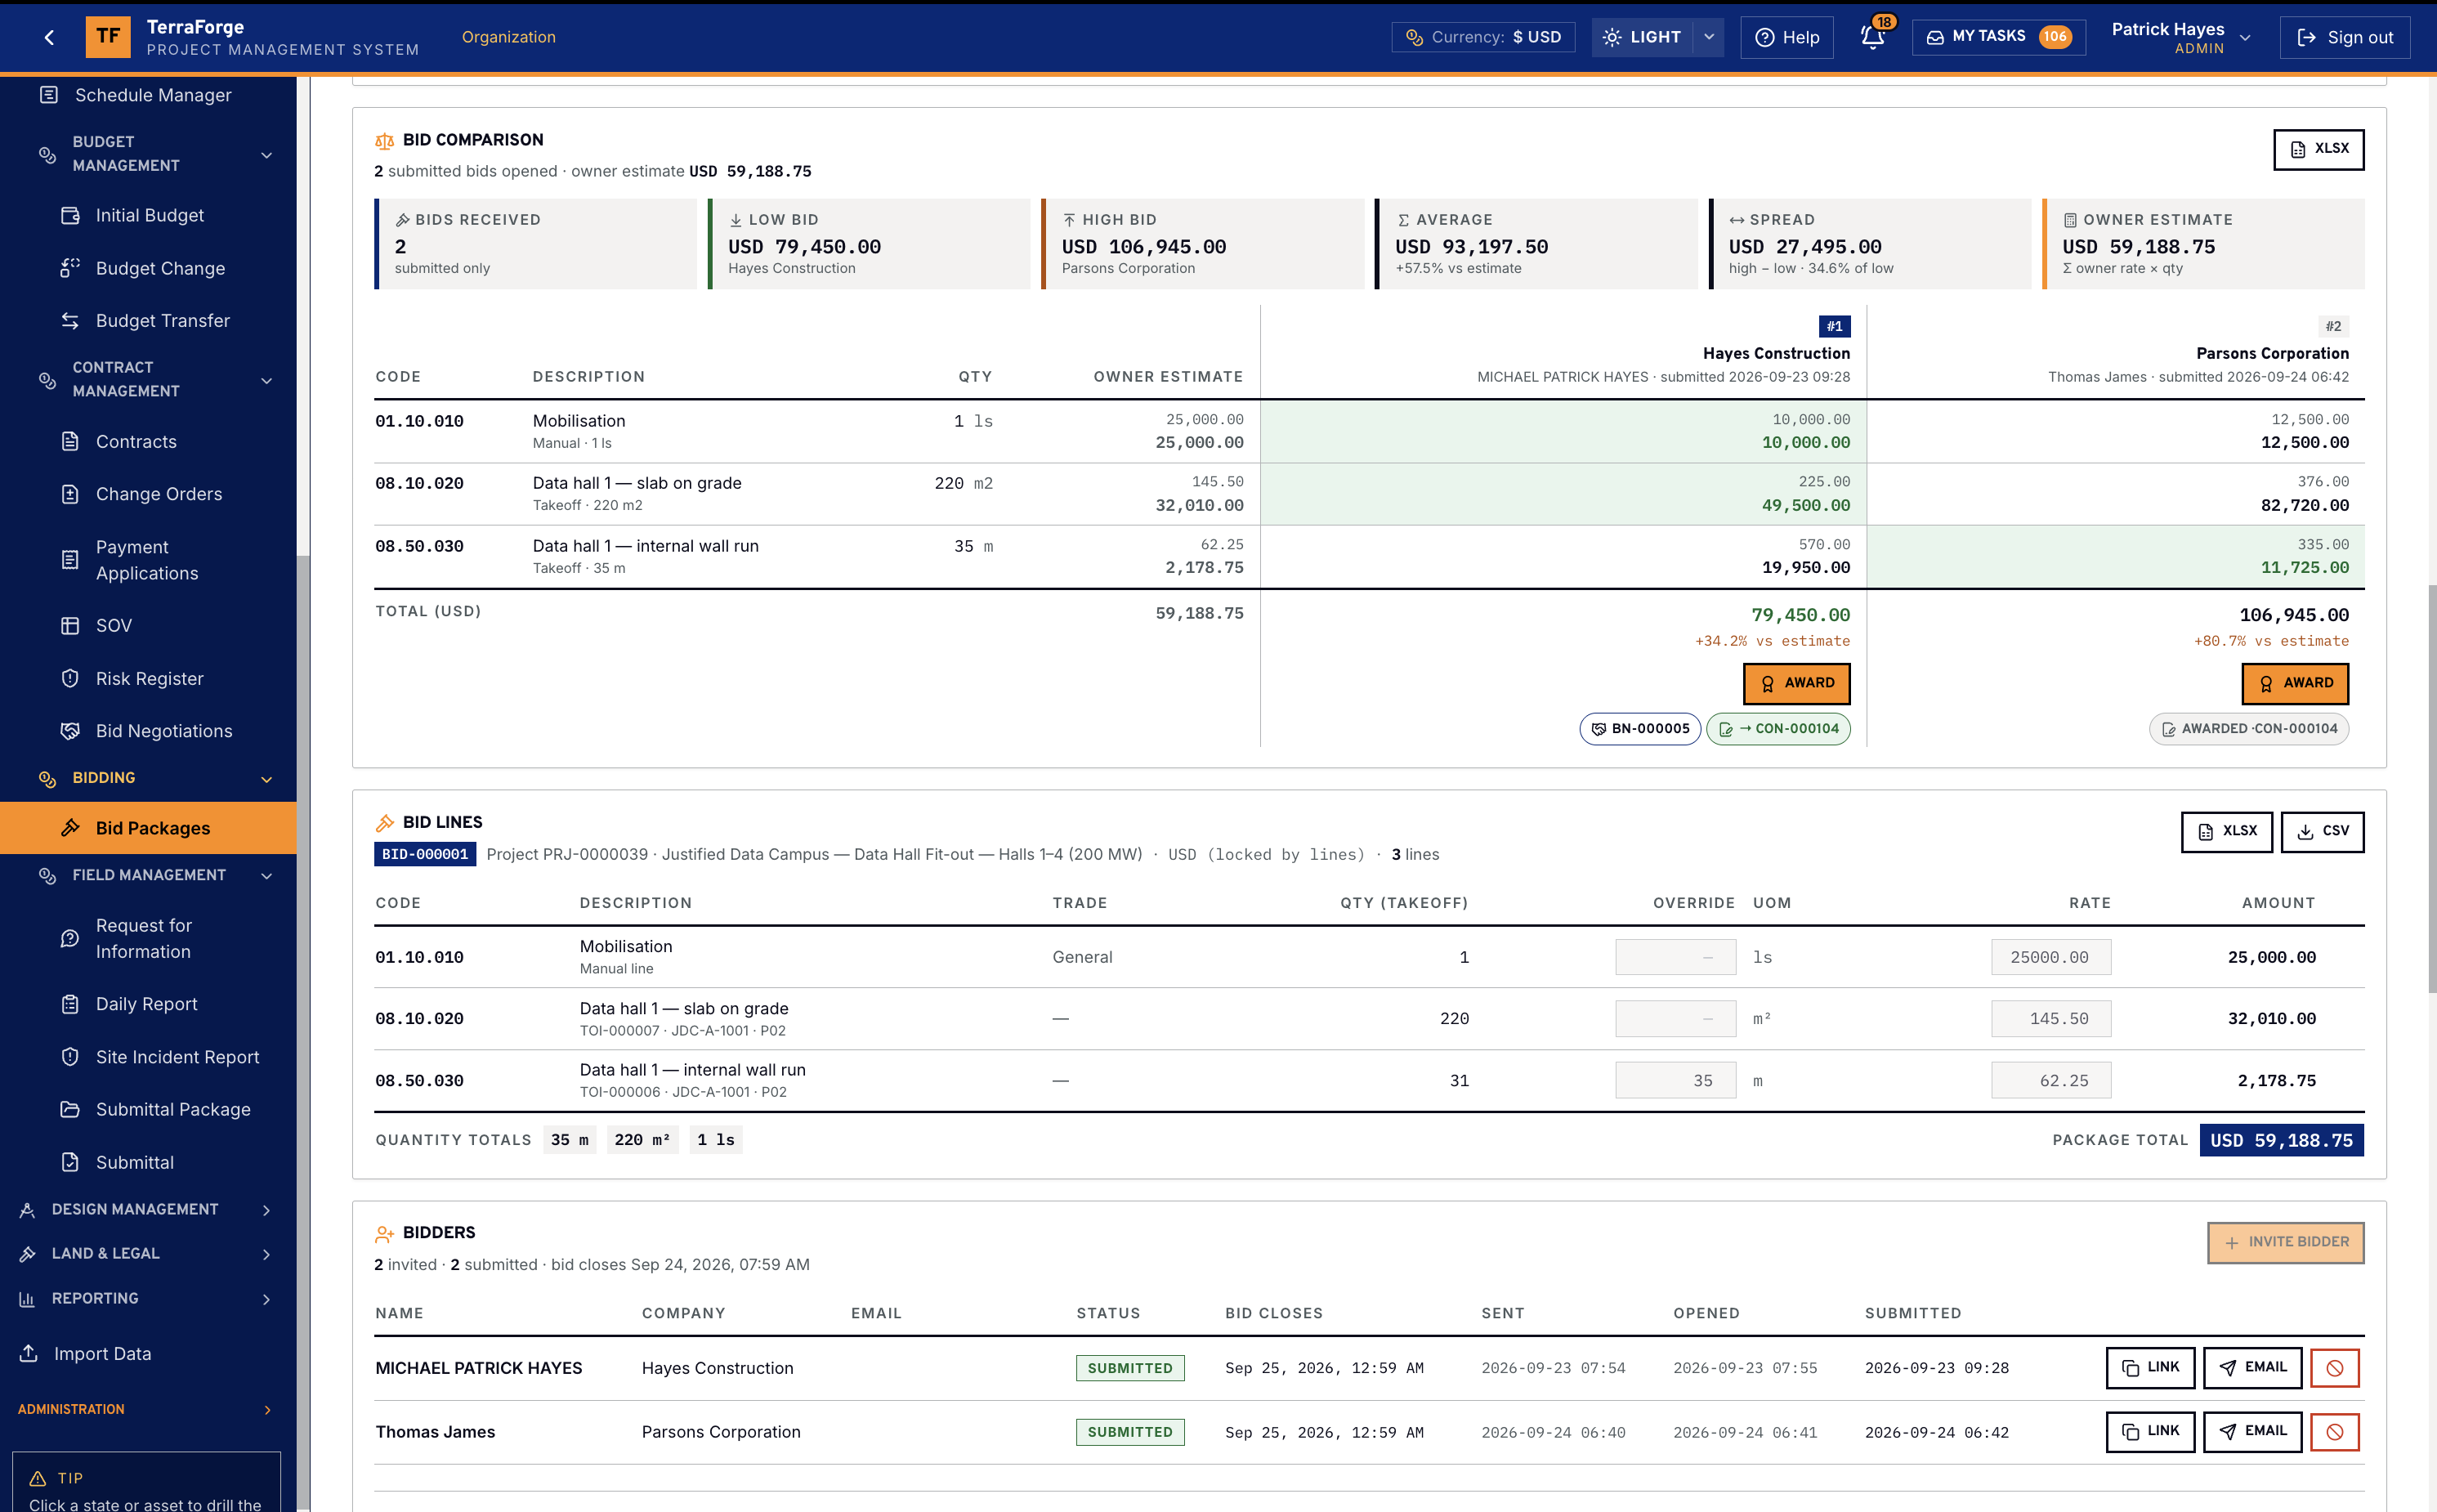Click the SOV table icon
Image resolution: width=2437 pixels, height=1512 pixels.
coord(70,626)
